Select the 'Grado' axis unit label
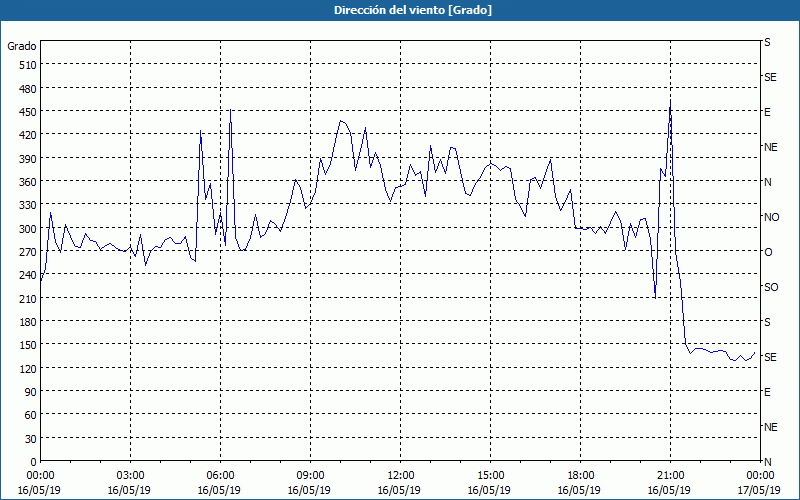Viewport: 800px width, 500px height. coord(22,46)
